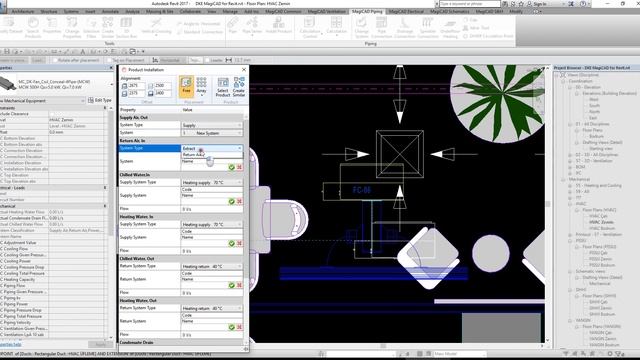The width and height of the screenshot is (640, 360).
Task: Switch to MagiCAD Ventilation ribbon tab
Action: [x=327, y=11]
